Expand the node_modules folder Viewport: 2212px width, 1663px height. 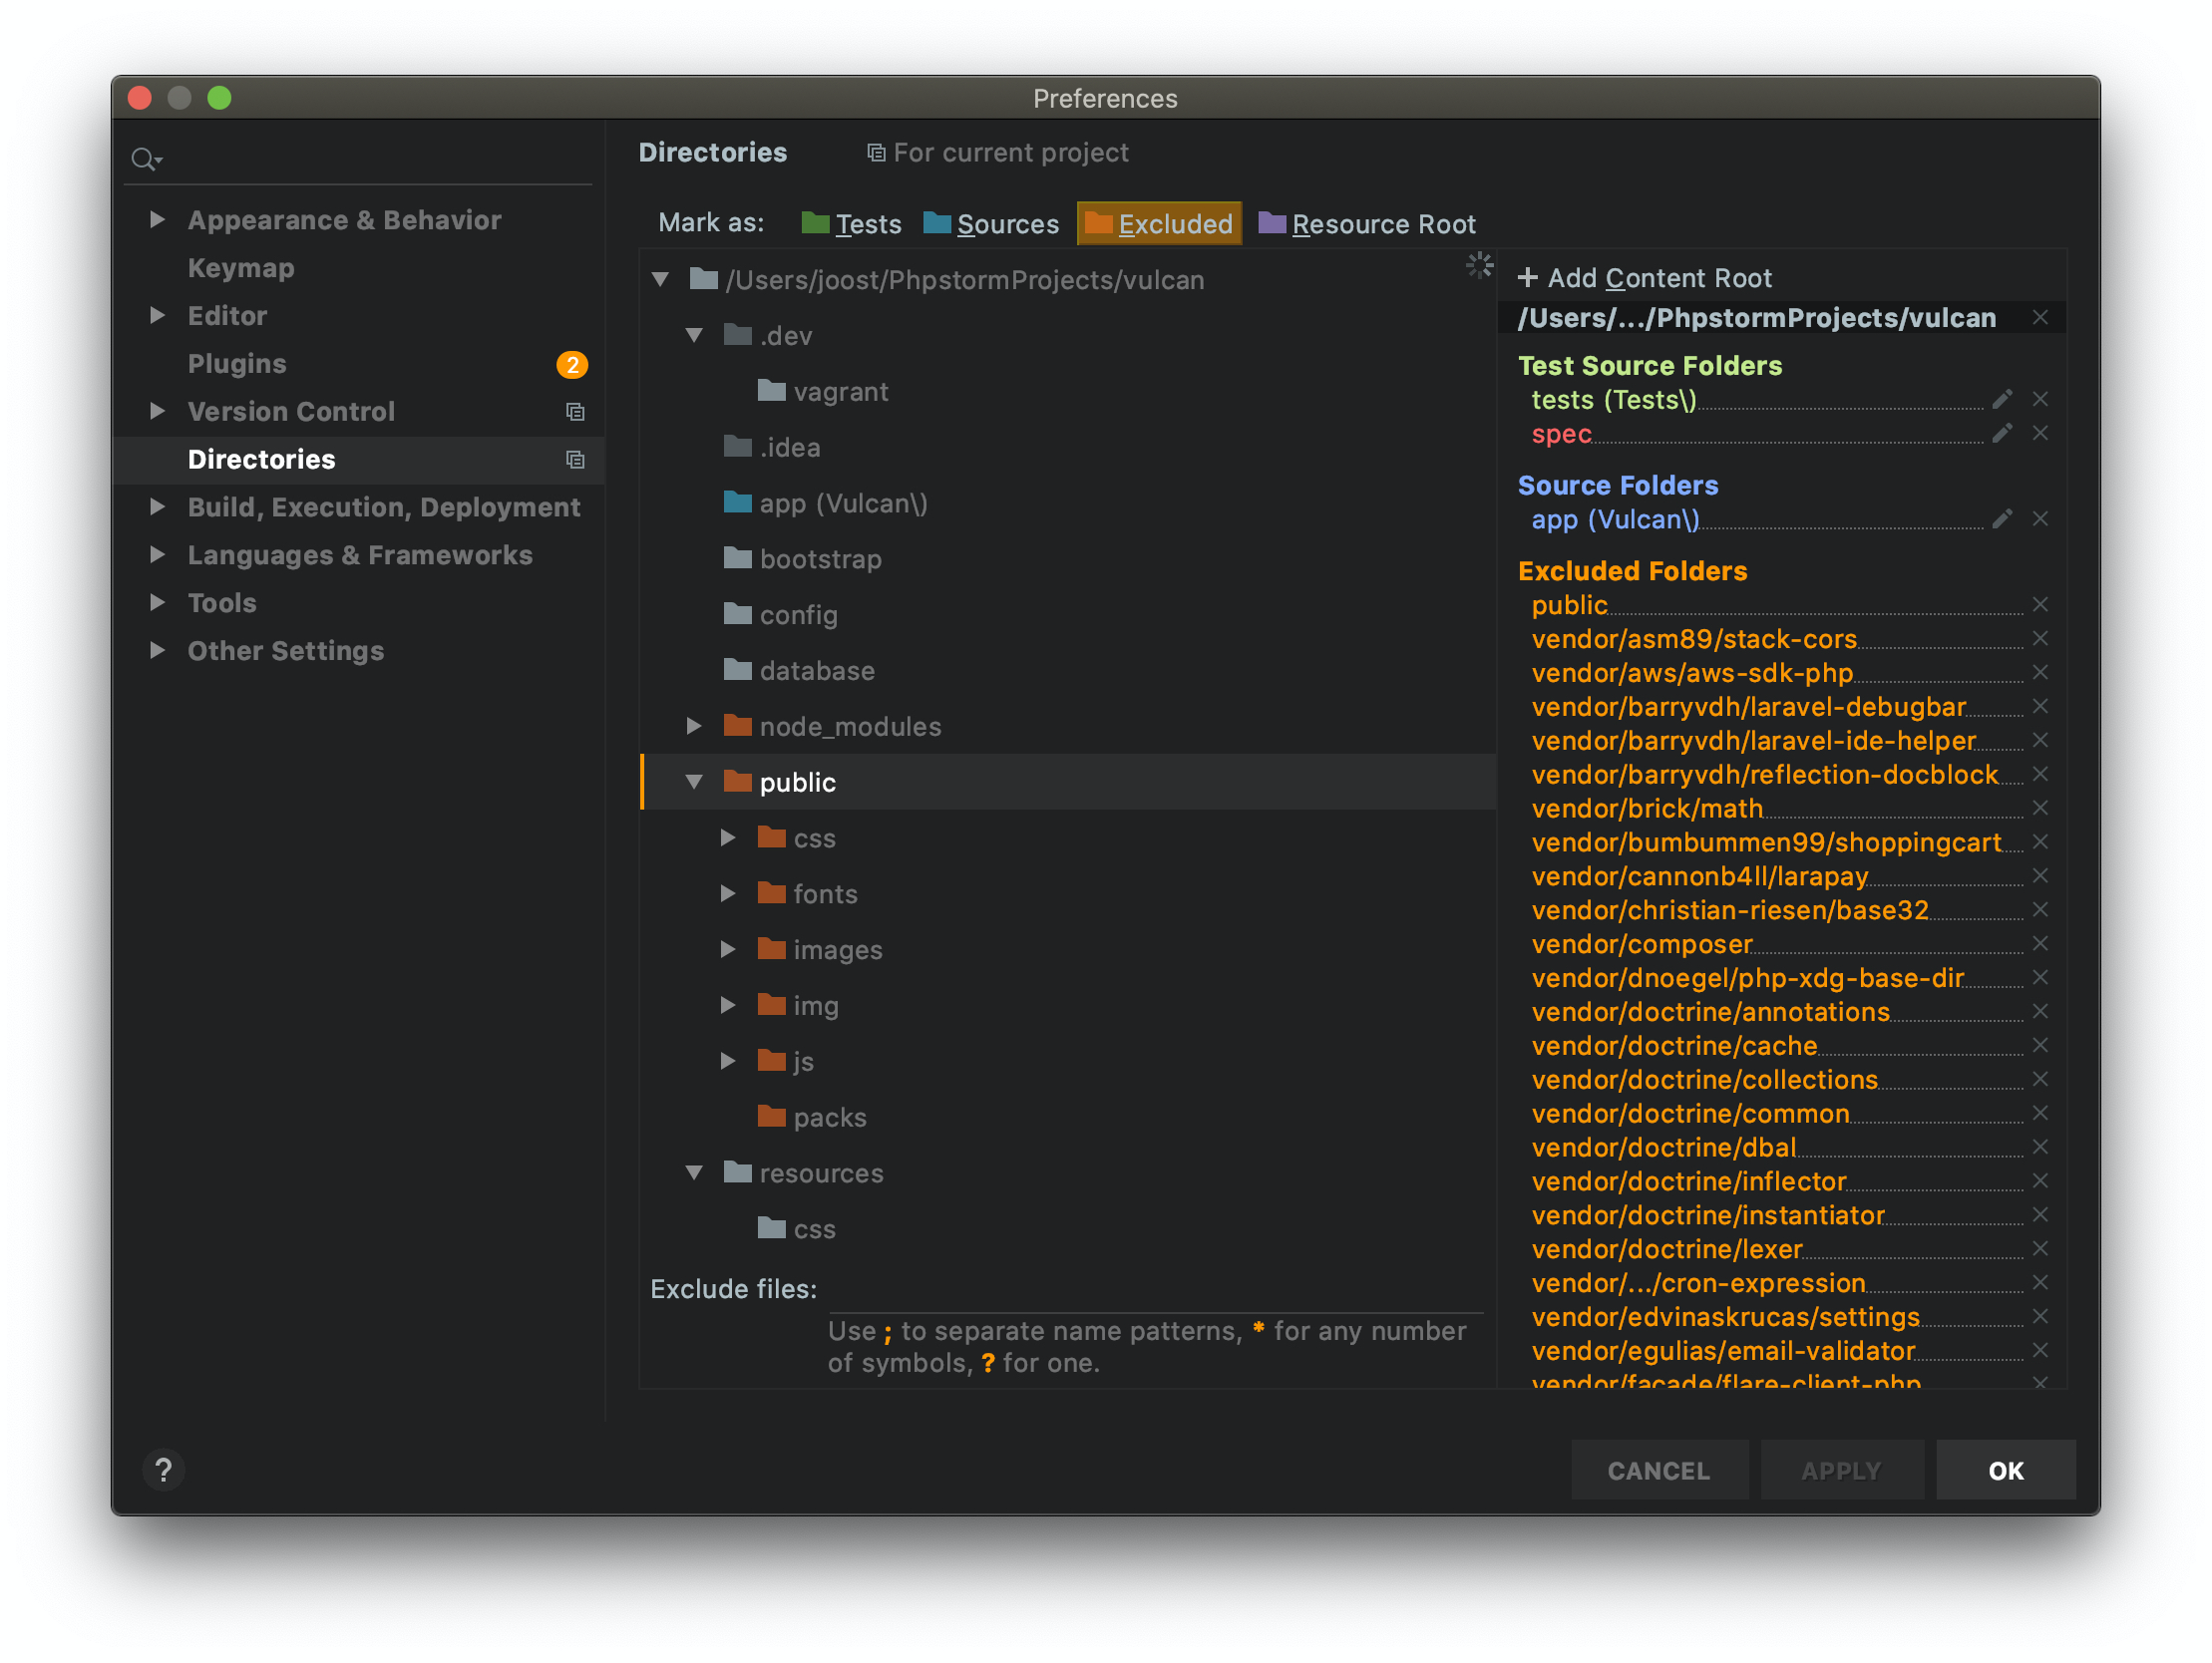pyautogui.click(x=694, y=727)
